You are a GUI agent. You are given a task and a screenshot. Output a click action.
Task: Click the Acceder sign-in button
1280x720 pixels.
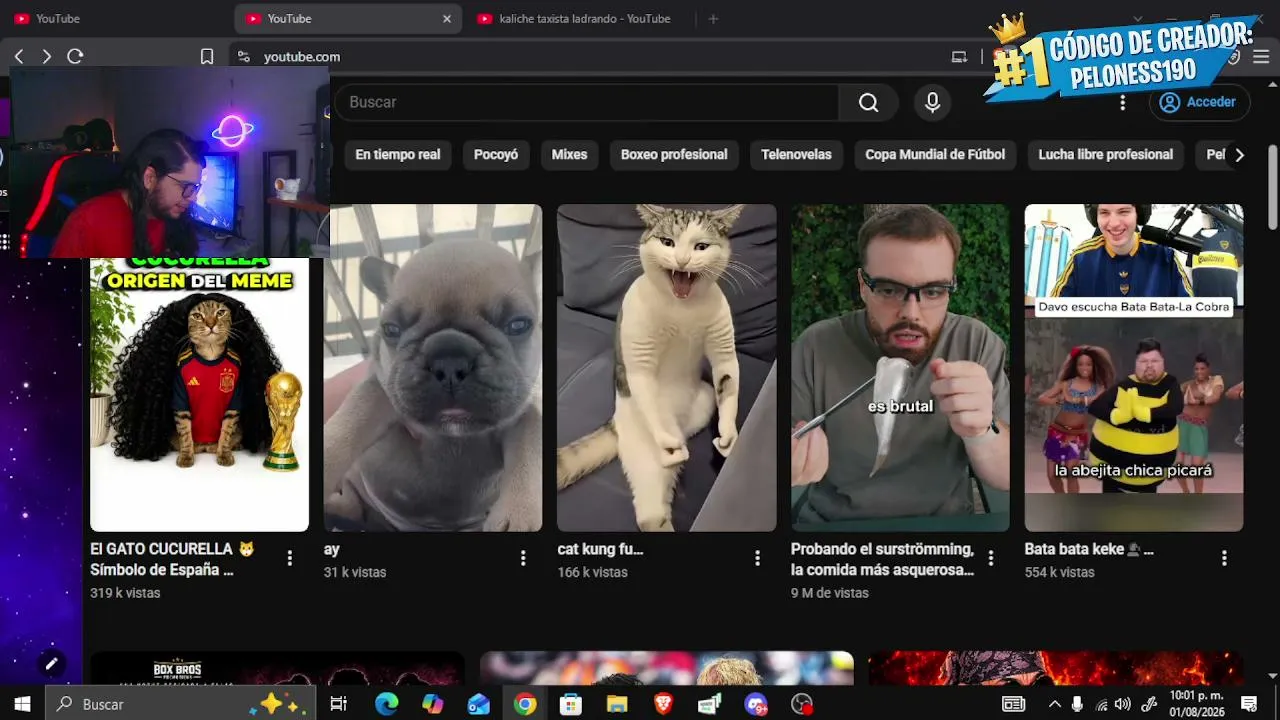click(x=1198, y=102)
